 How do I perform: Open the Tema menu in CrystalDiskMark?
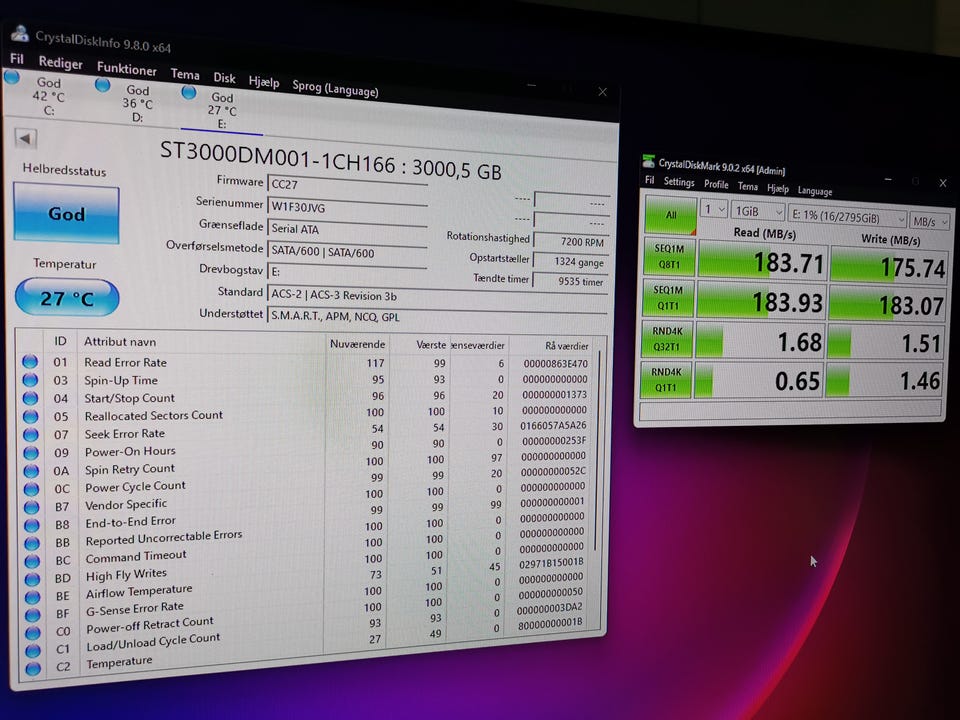click(x=748, y=186)
